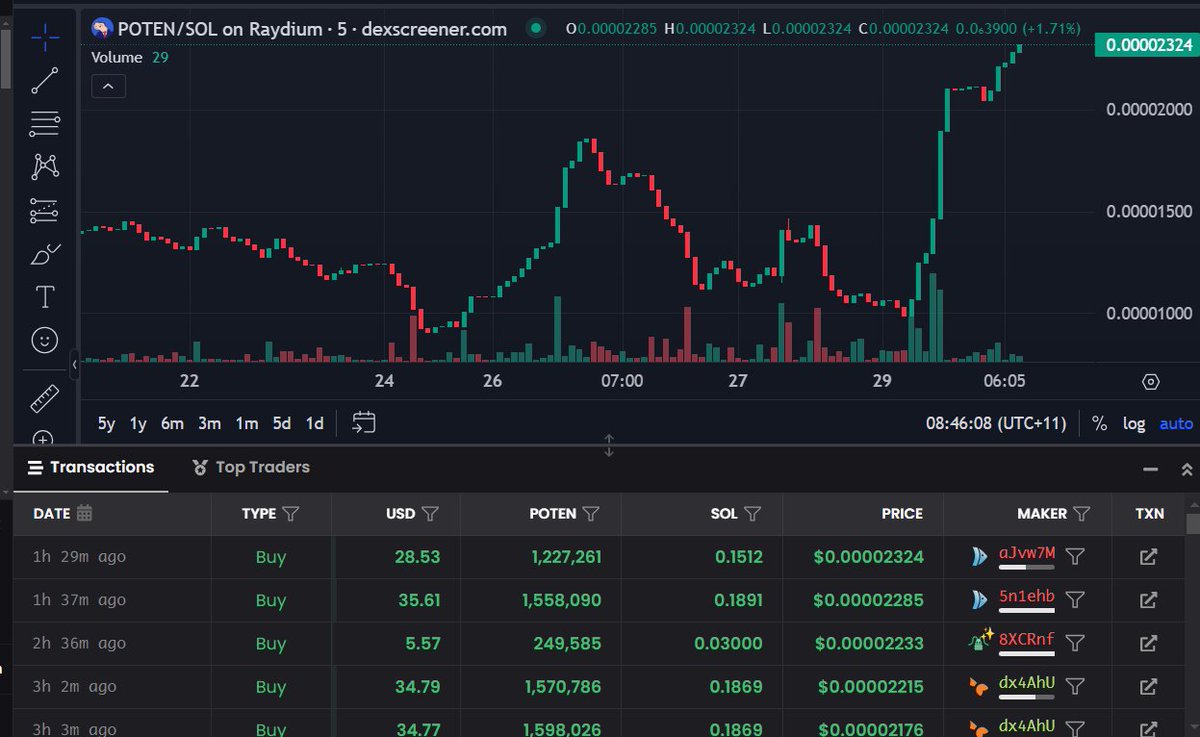Select the trend line drawing tool

coord(44,81)
